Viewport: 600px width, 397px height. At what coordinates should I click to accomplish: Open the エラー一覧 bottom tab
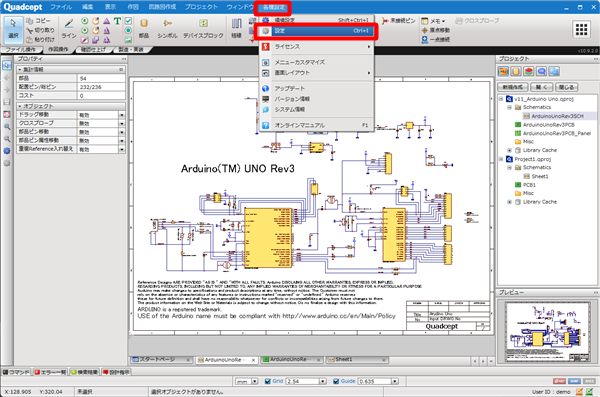click(50, 372)
